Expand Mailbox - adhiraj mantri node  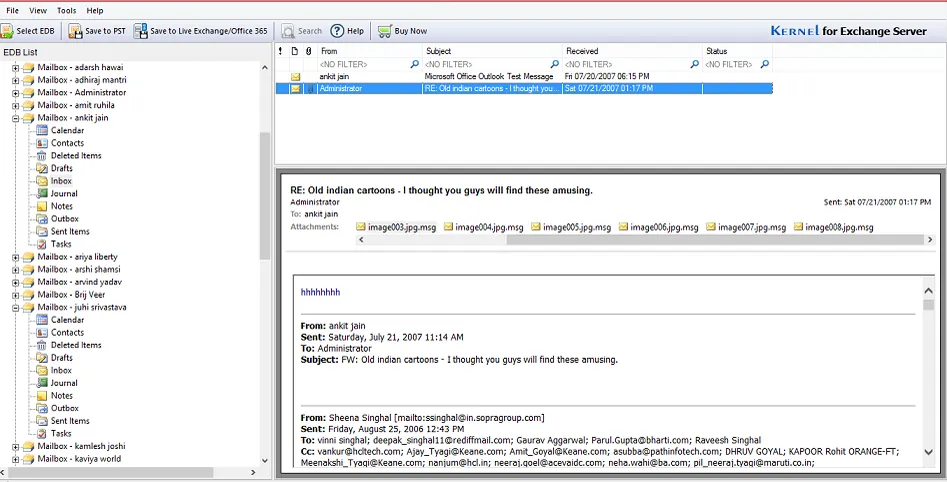coord(16,80)
